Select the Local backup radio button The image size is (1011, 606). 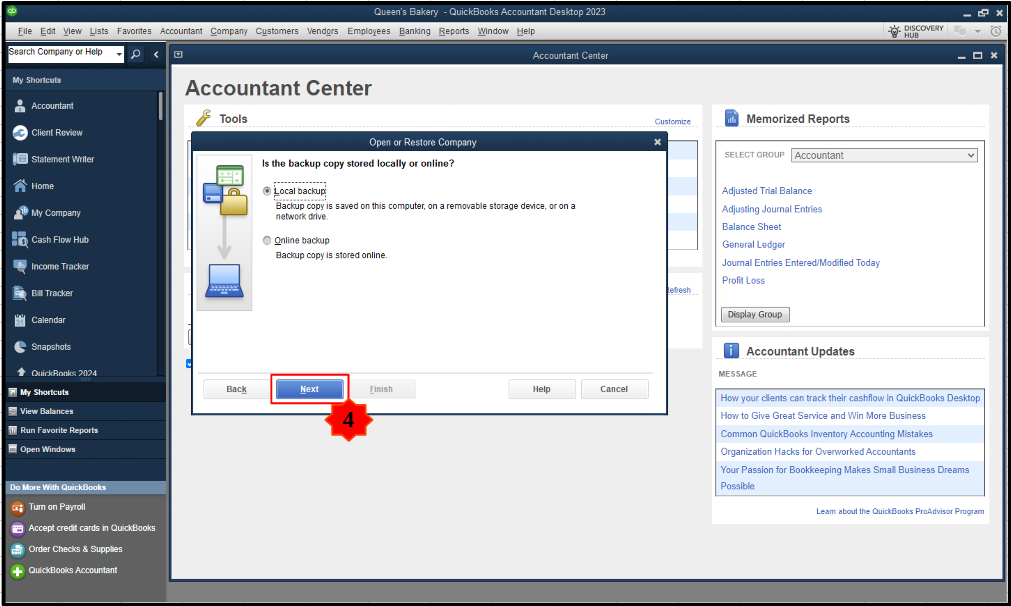pos(267,191)
